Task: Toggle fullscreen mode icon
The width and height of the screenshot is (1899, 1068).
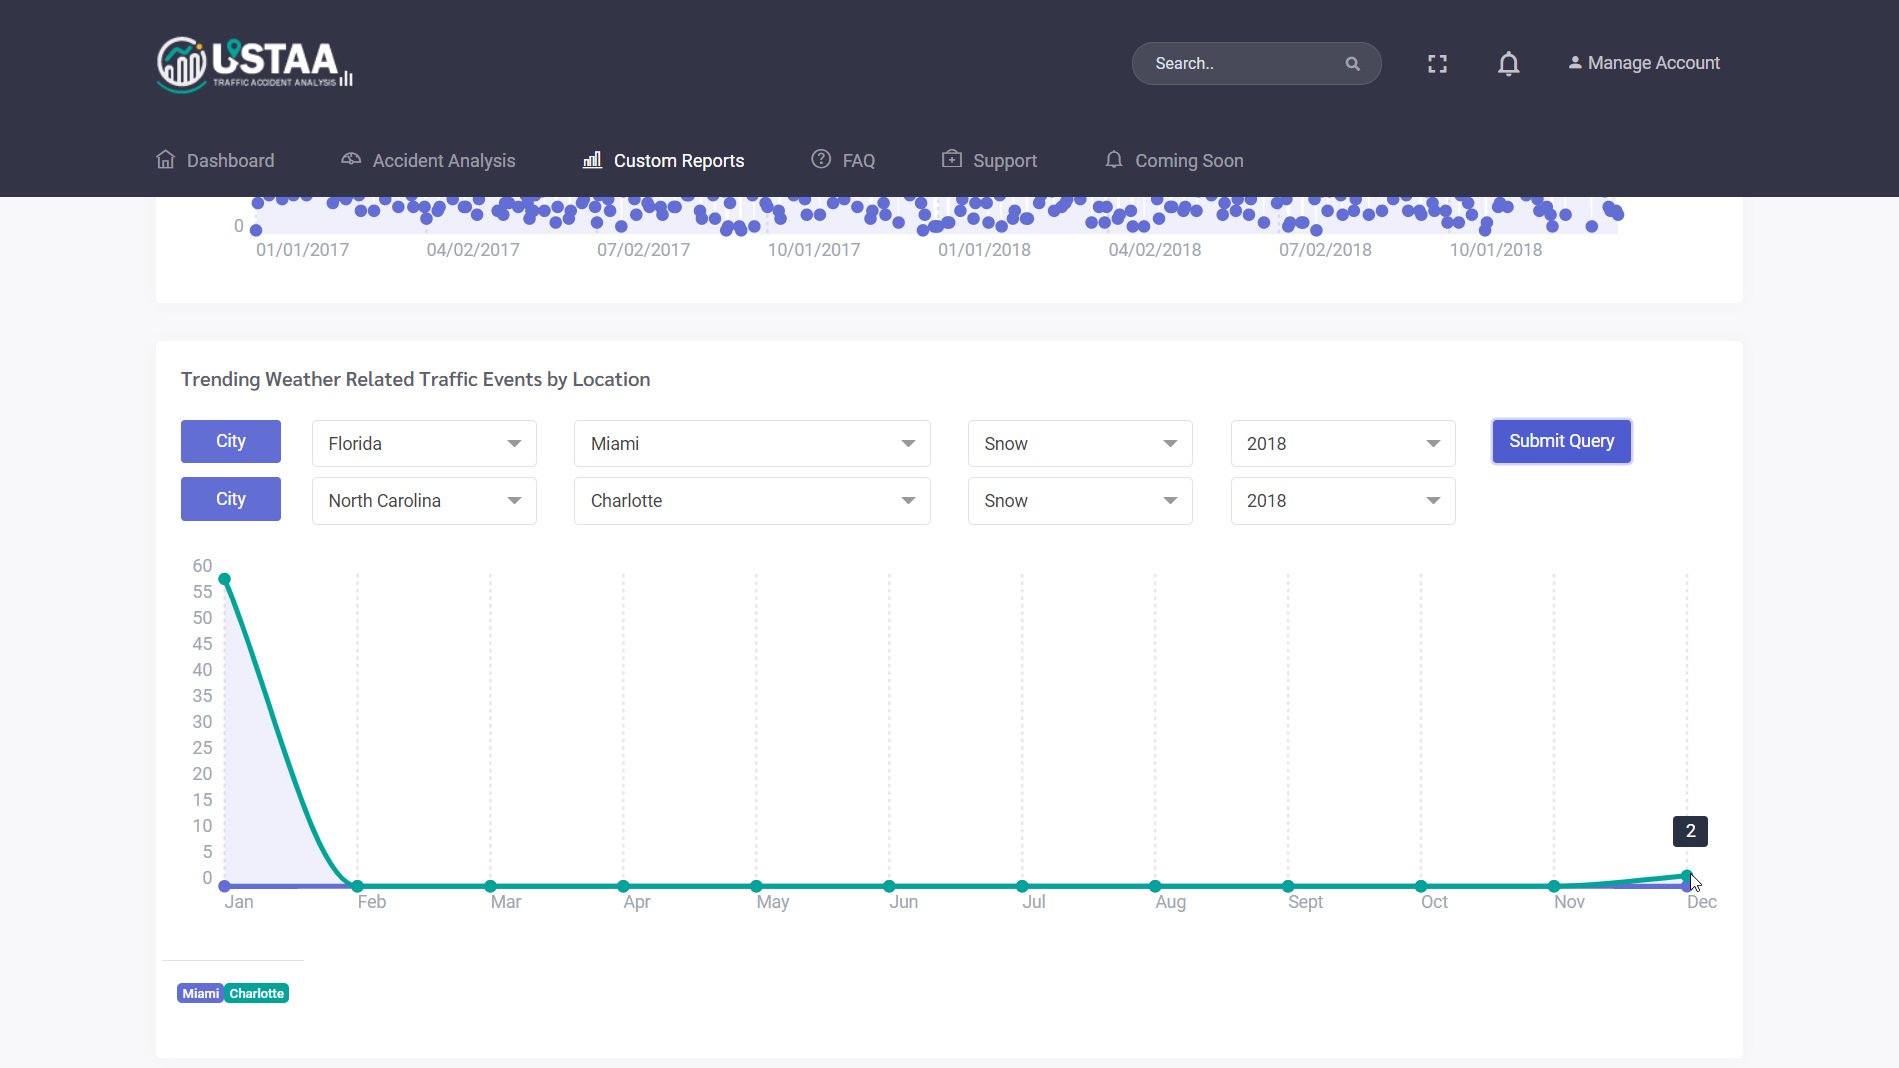Action: 1437,64
